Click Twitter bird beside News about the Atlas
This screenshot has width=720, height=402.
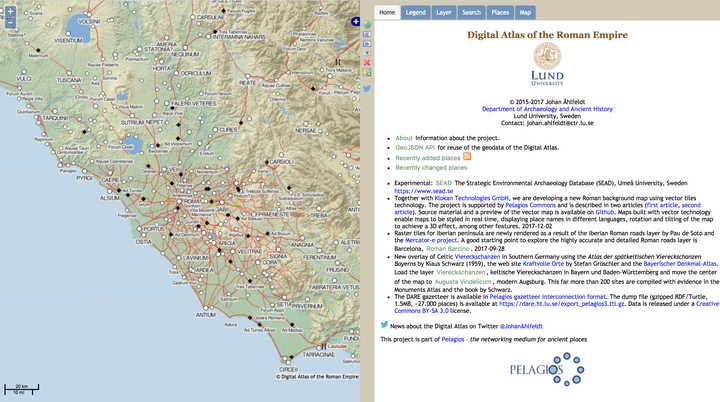[384, 325]
